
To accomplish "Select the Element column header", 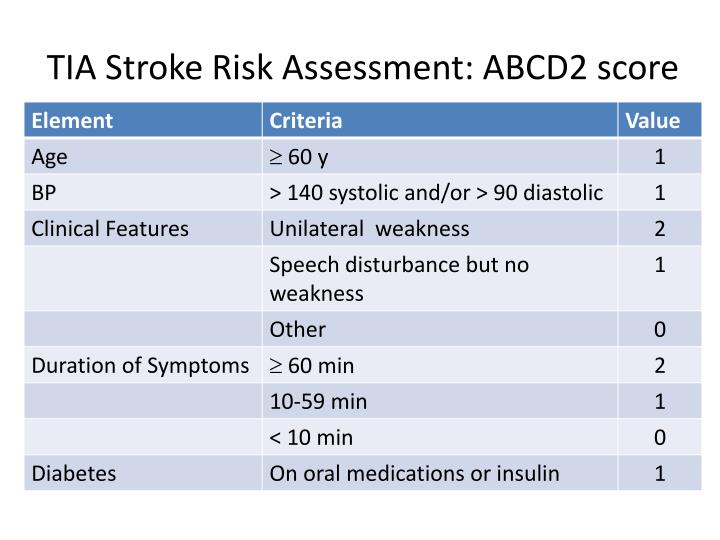I will [143, 120].
